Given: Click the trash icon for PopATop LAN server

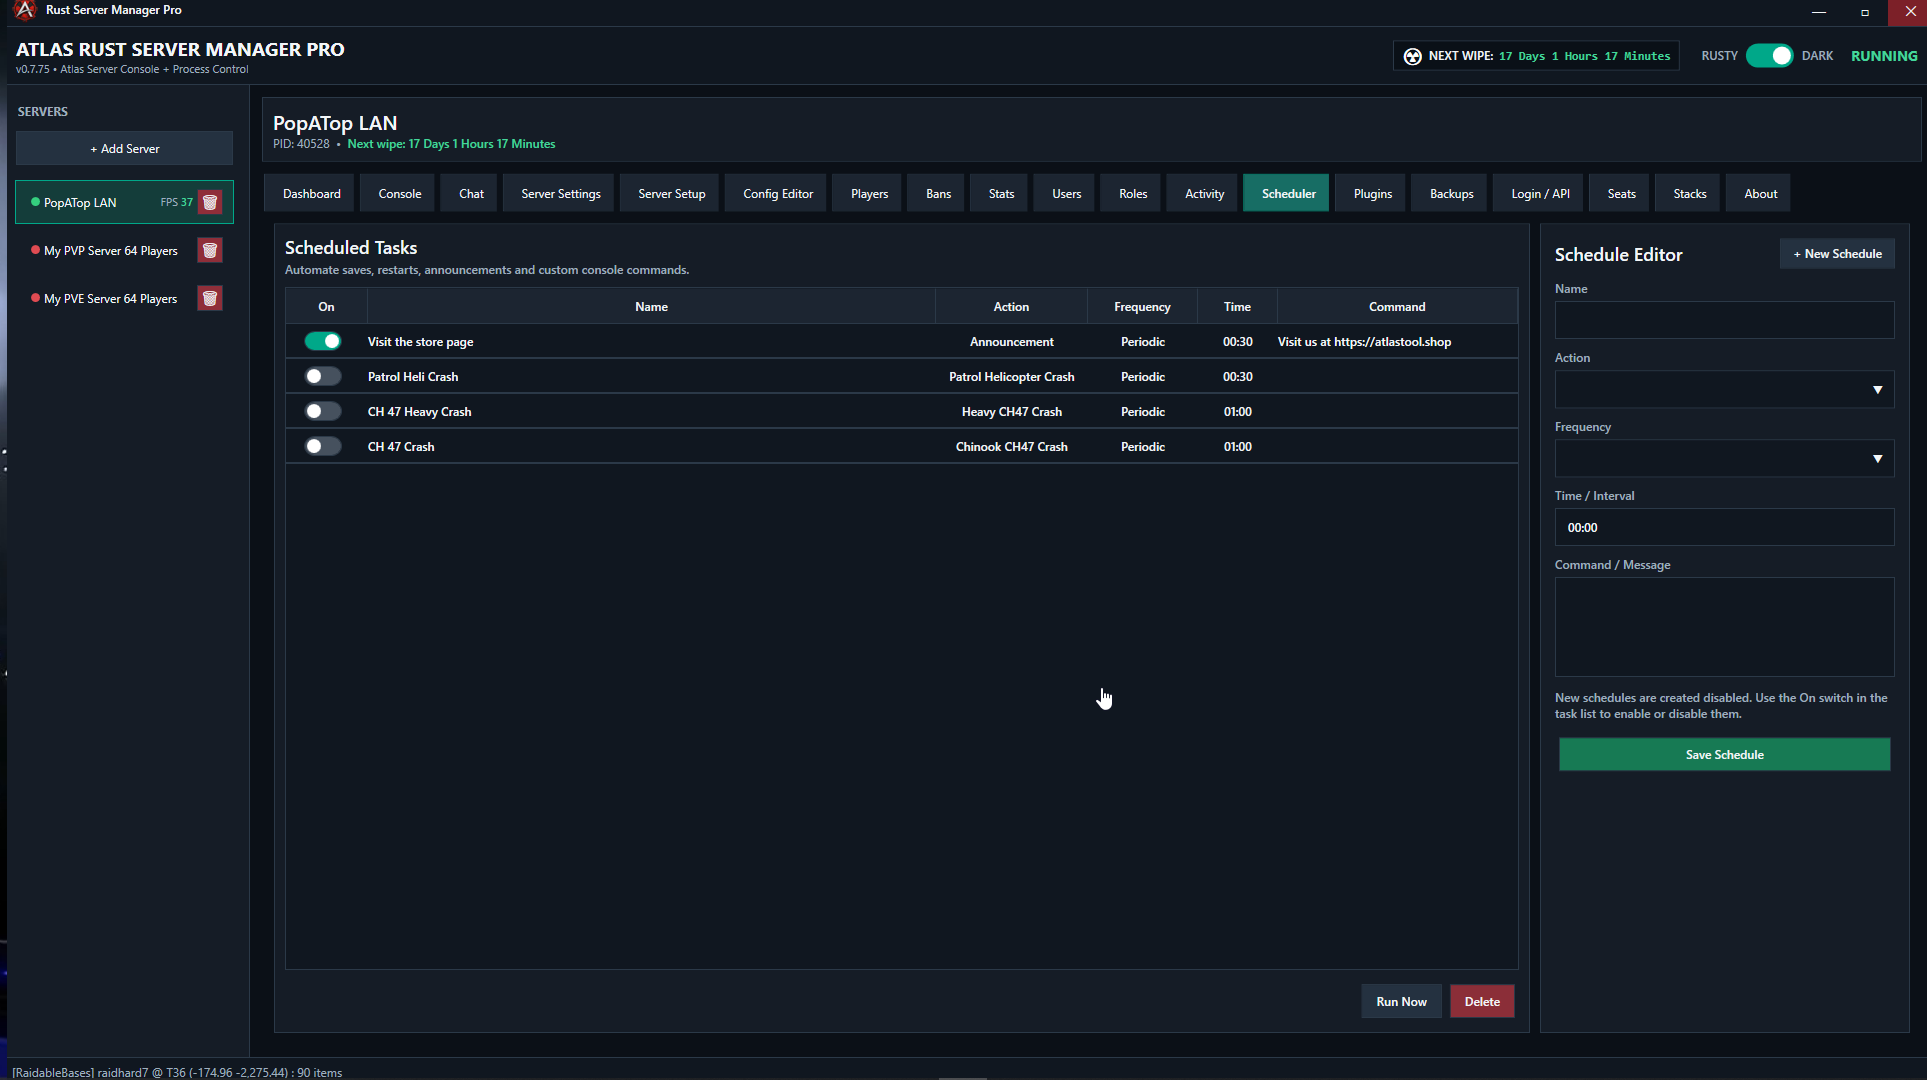Looking at the screenshot, I should point(210,202).
